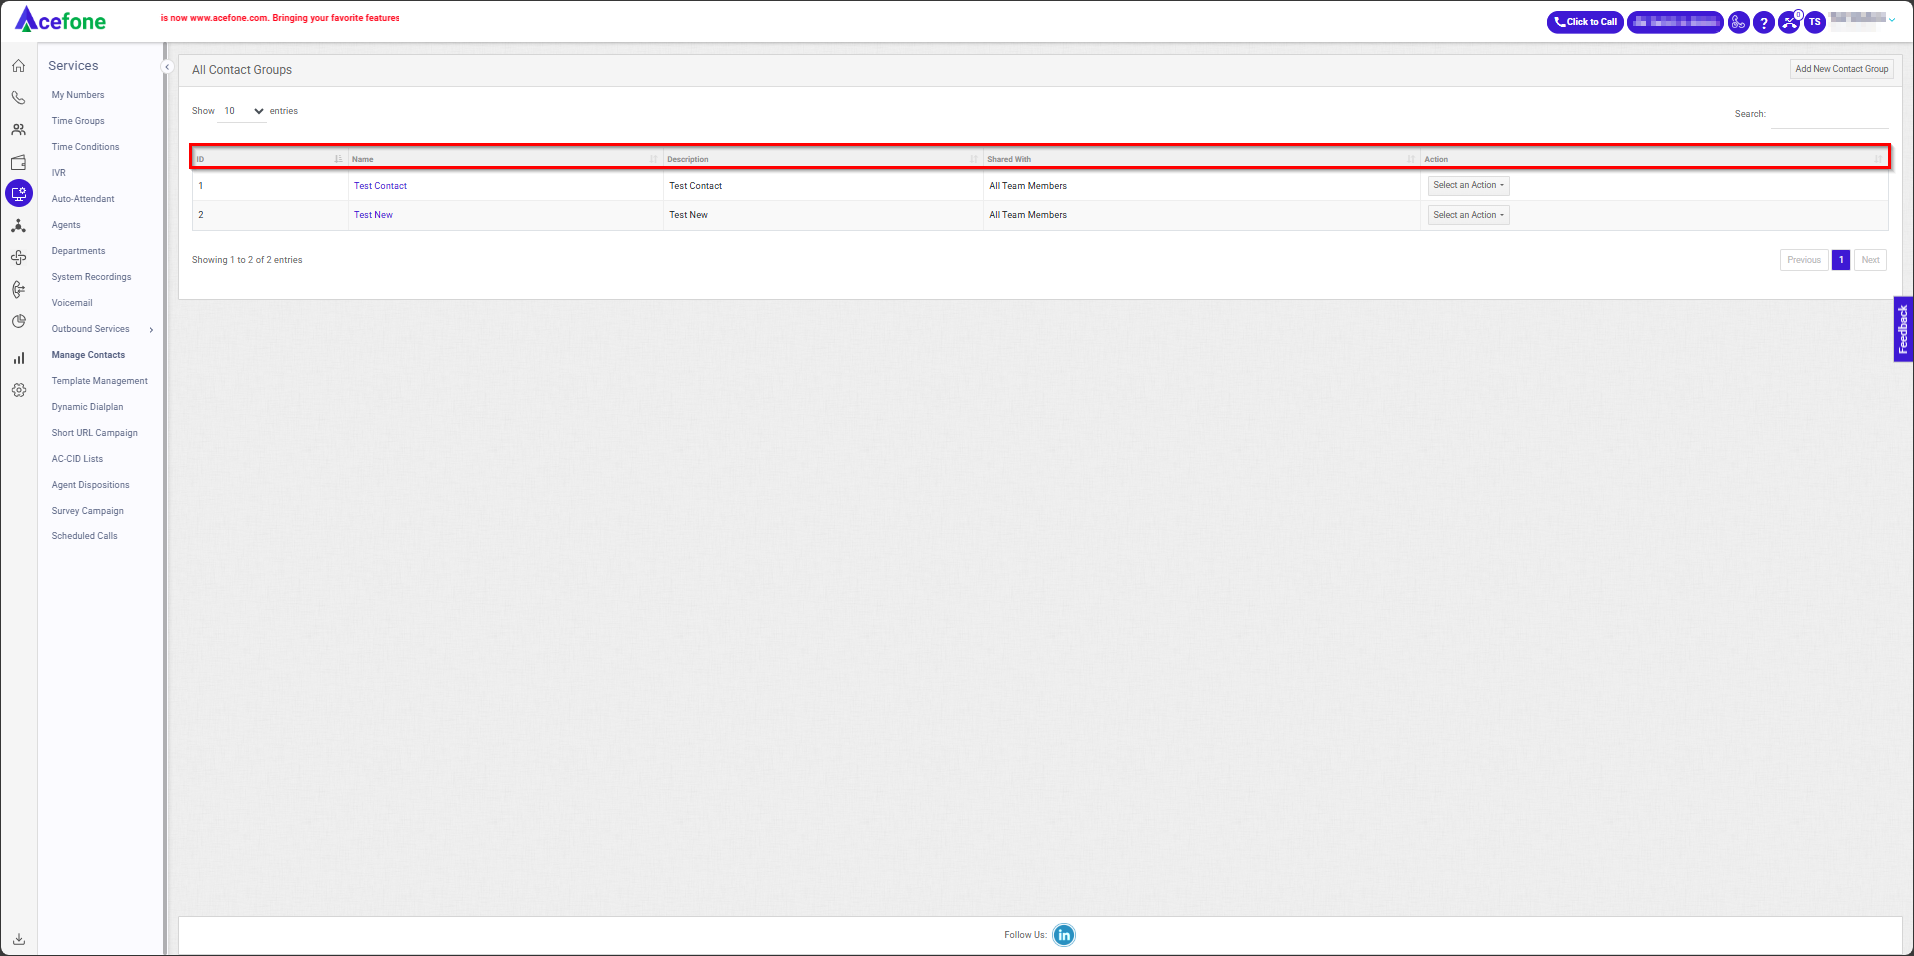The height and width of the screenshot is (956, 1914).
Task: Open the Home icon in the sidebar
Action: 18,66
